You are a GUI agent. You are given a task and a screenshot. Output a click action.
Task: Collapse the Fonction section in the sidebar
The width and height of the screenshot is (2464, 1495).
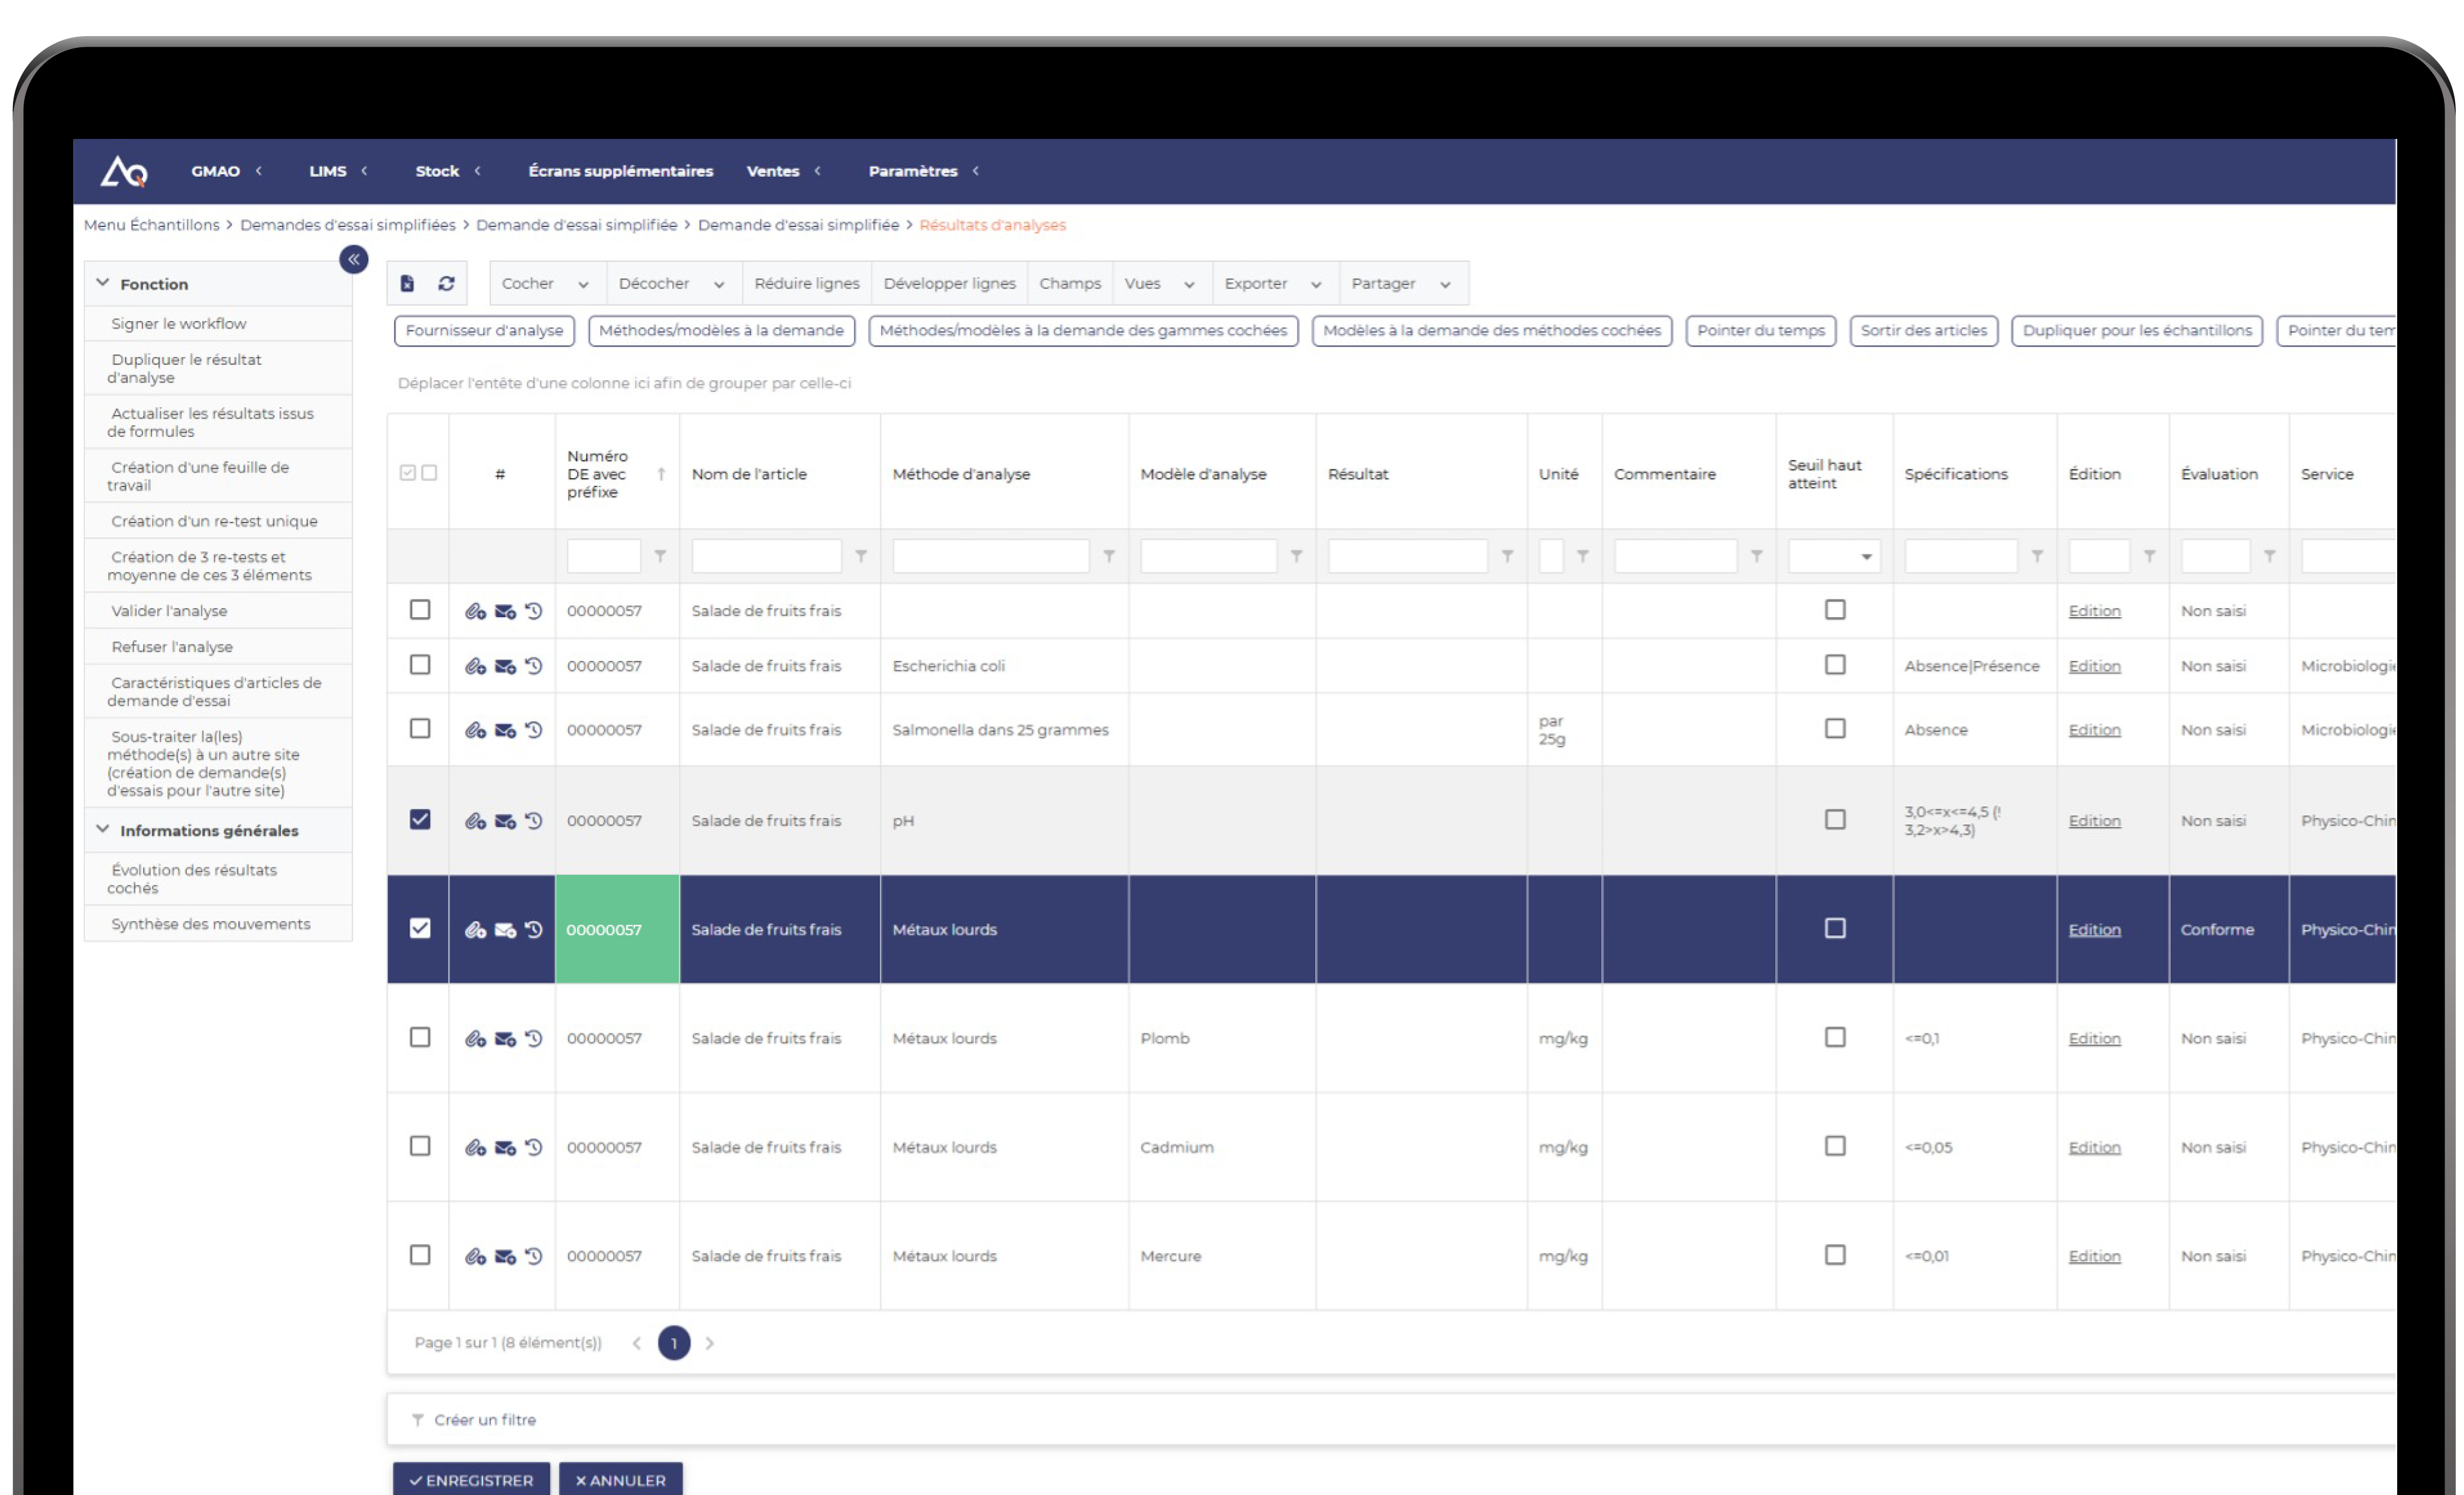click(x=103, y=283)
